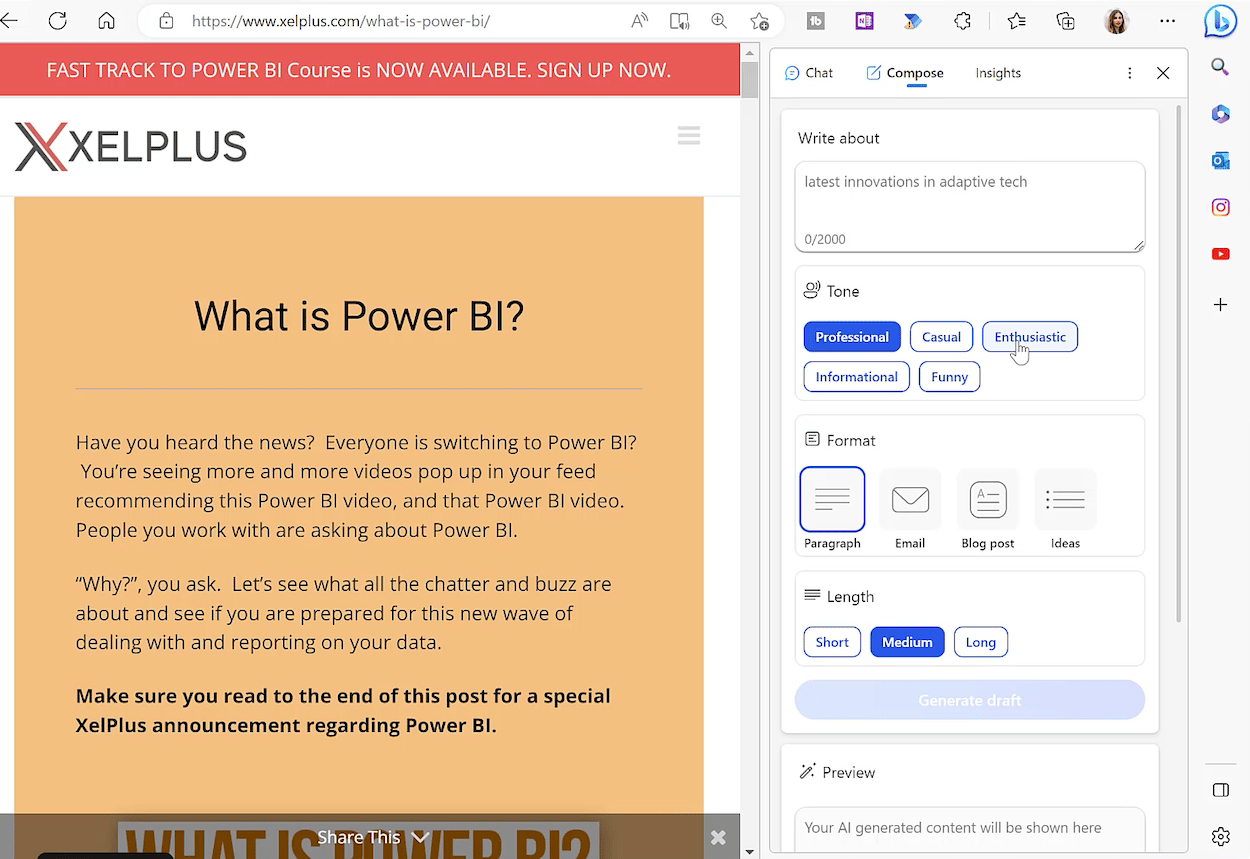Click the webpage scrollbar down arrow
The height and width of the screenshot is (859, 1250).
pyautogui.click(x=750, y=850)
